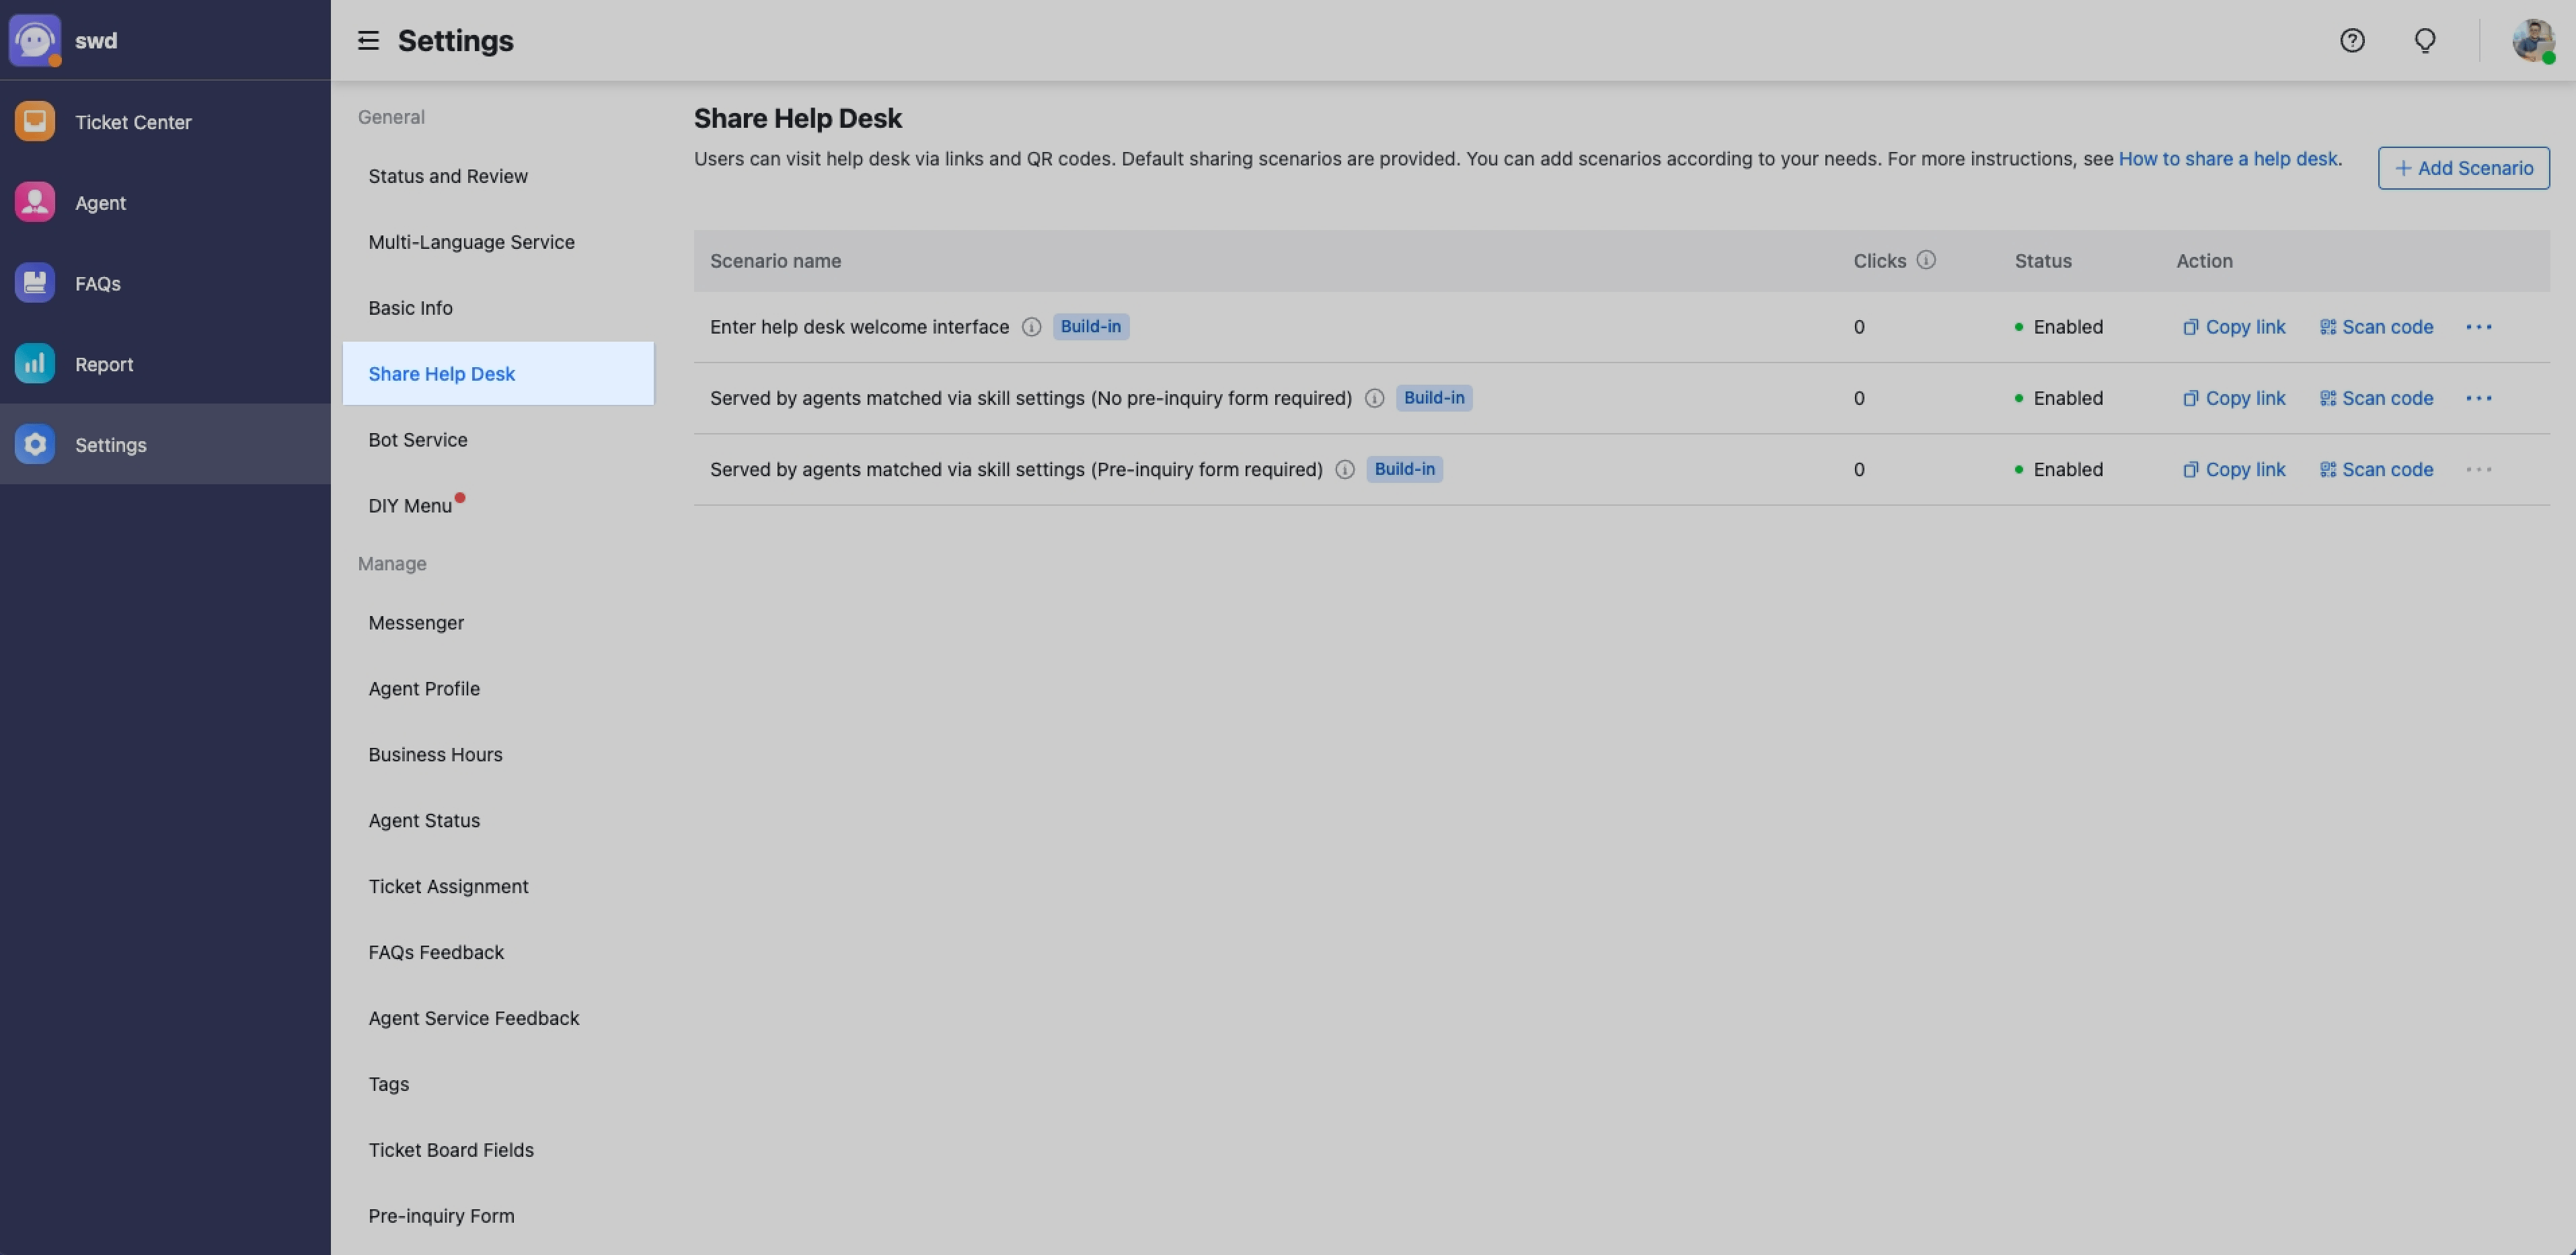
Task: Open more options for Pre-inquiry form required row
Action: 2478,469
